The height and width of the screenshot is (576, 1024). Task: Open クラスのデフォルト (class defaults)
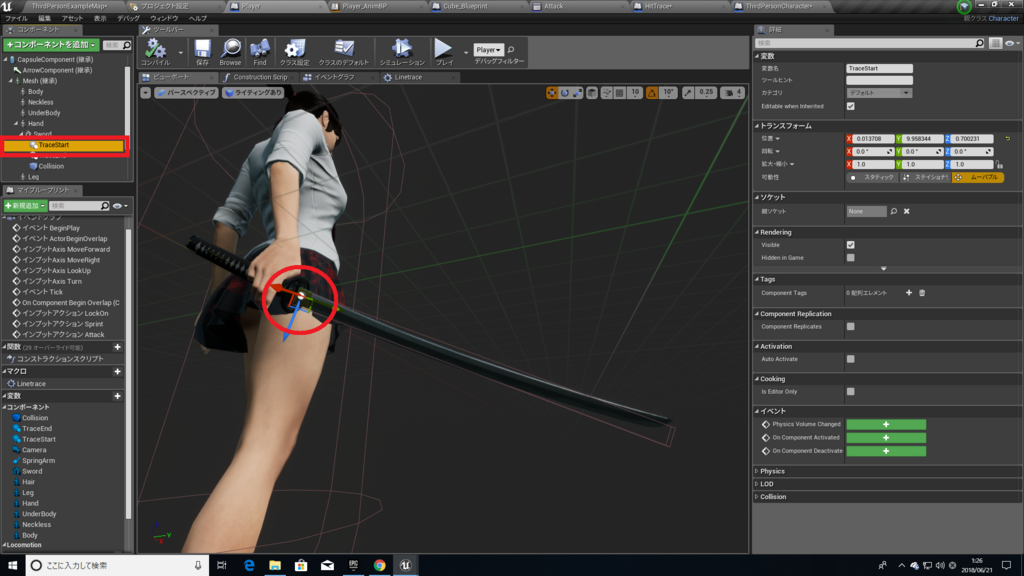(344, 52)
